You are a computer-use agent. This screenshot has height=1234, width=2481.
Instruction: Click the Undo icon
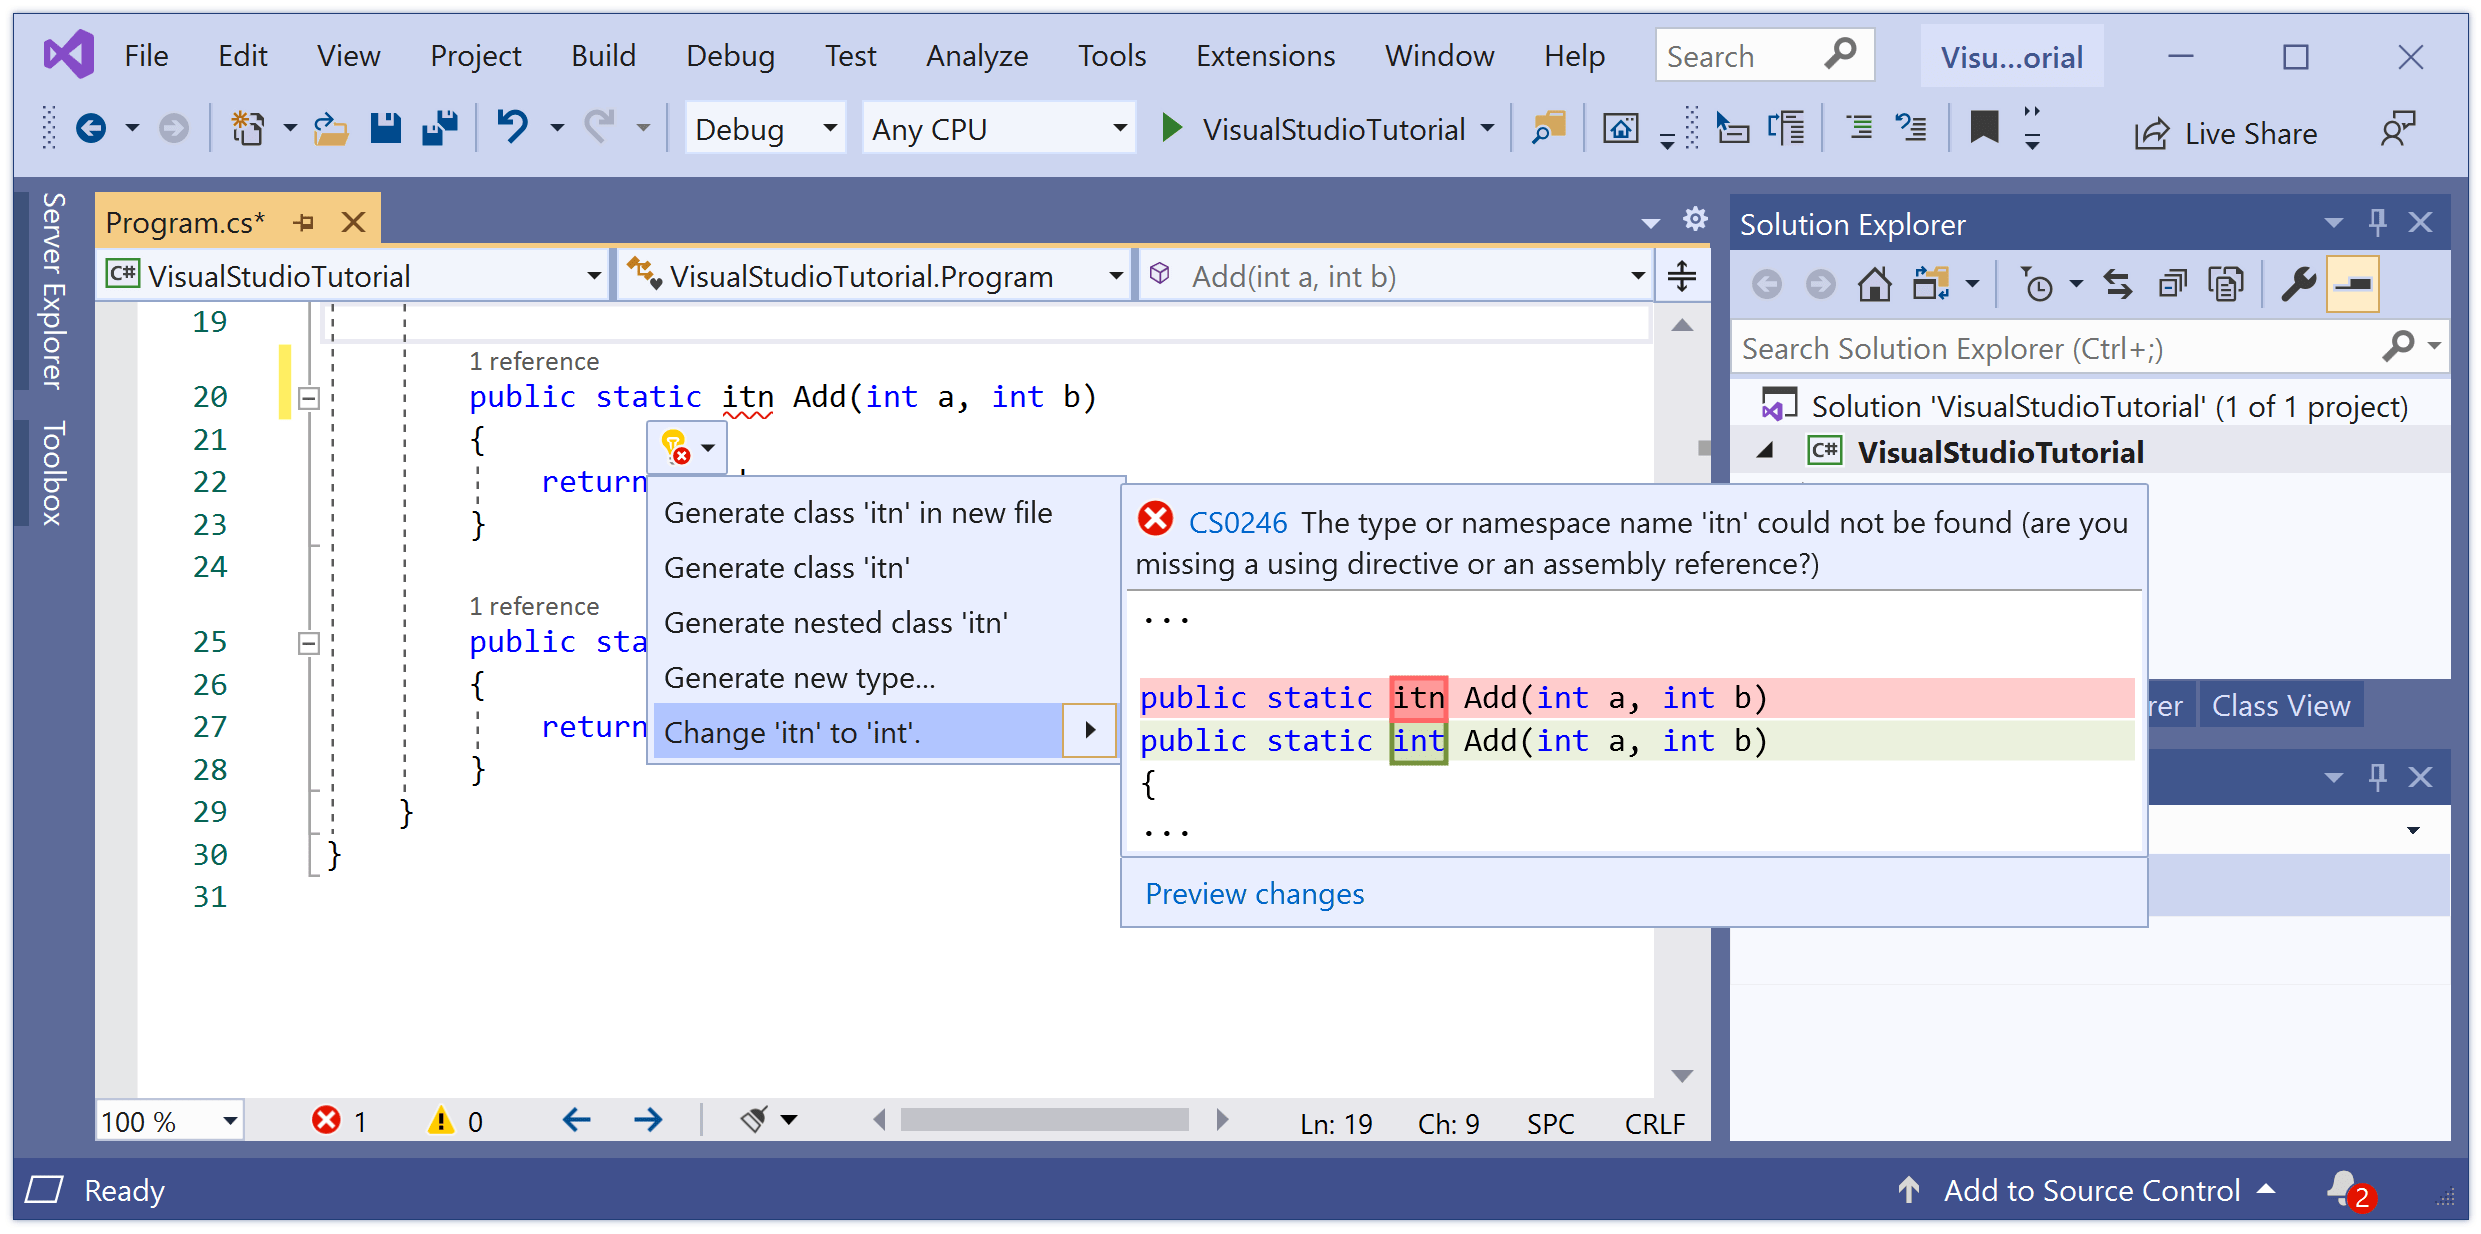(512, 128)
